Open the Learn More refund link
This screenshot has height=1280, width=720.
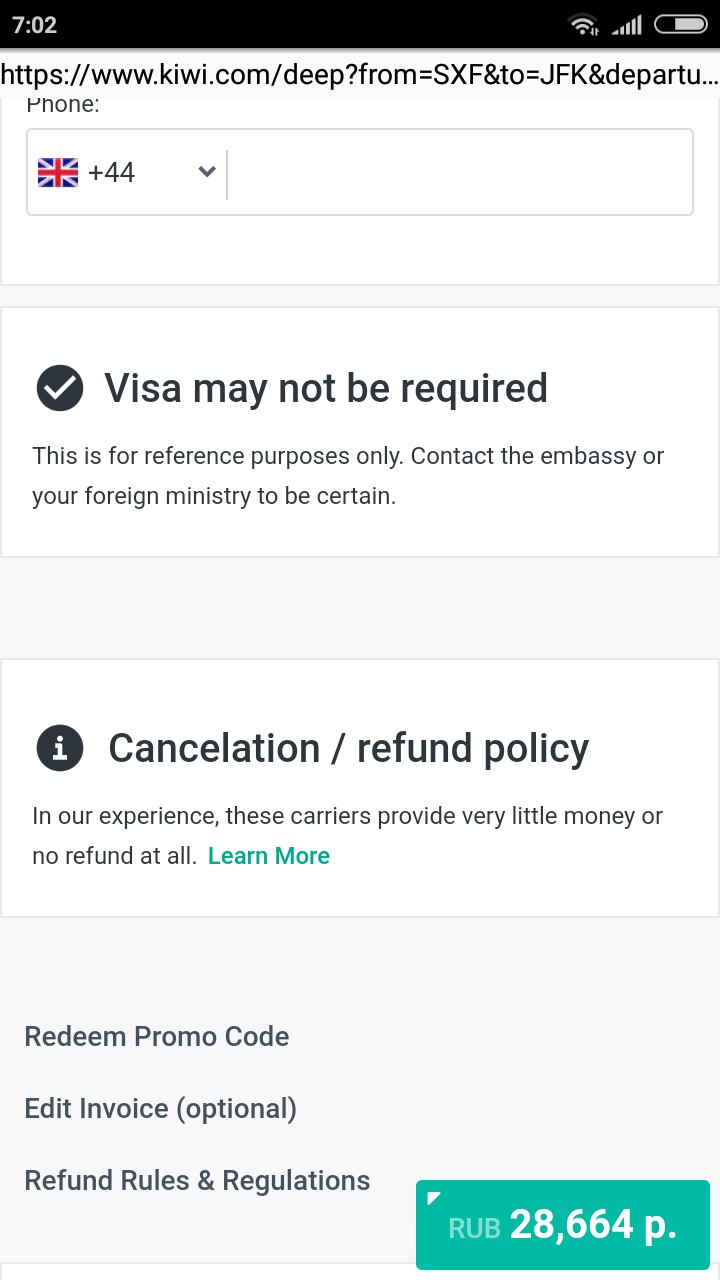pos(269,856)
